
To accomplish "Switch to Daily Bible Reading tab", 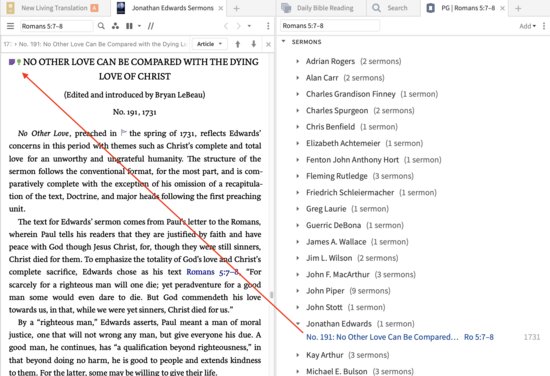I will coord(325,8).
